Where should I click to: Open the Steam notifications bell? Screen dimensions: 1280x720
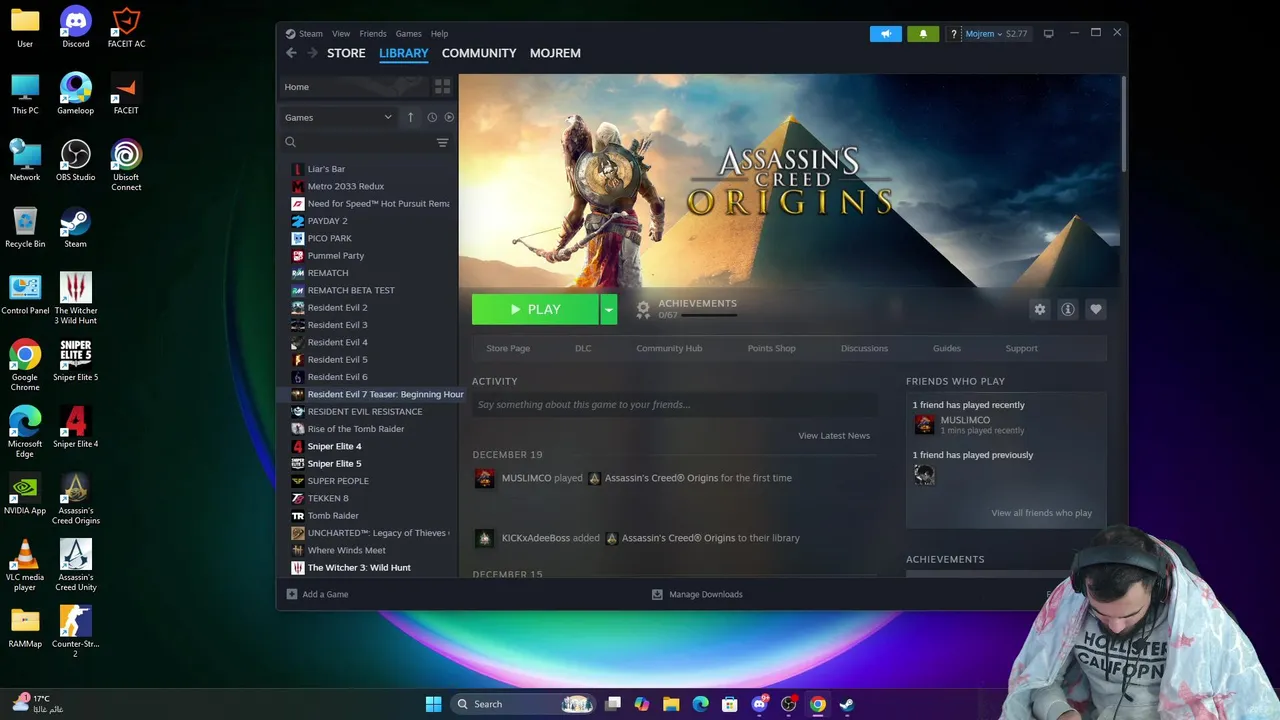pyautogui.click(x=923, y=34)
